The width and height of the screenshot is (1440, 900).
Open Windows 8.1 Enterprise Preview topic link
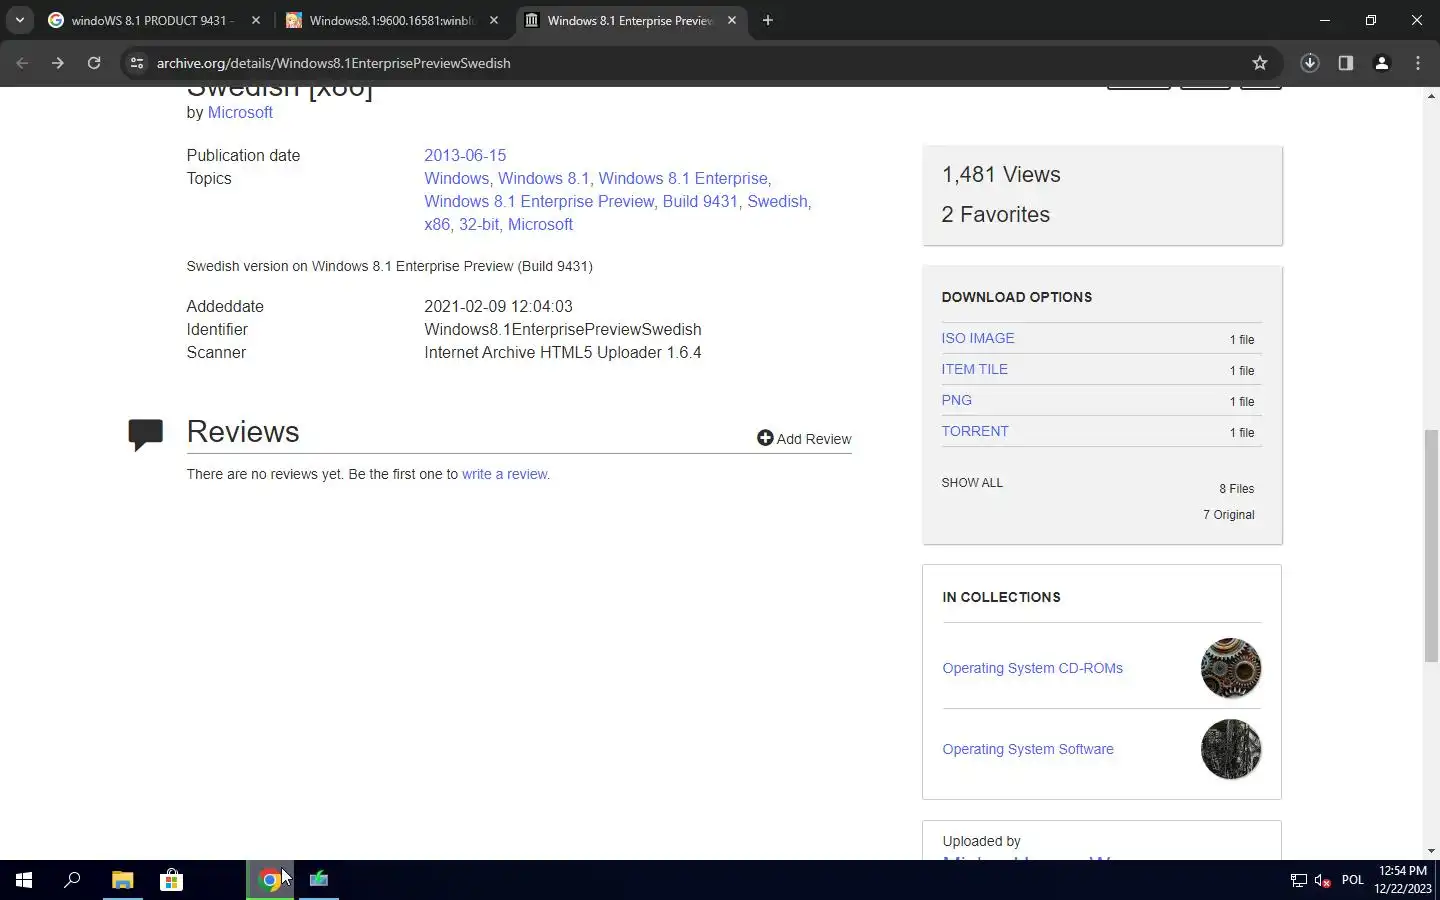(x=539, y=201)
